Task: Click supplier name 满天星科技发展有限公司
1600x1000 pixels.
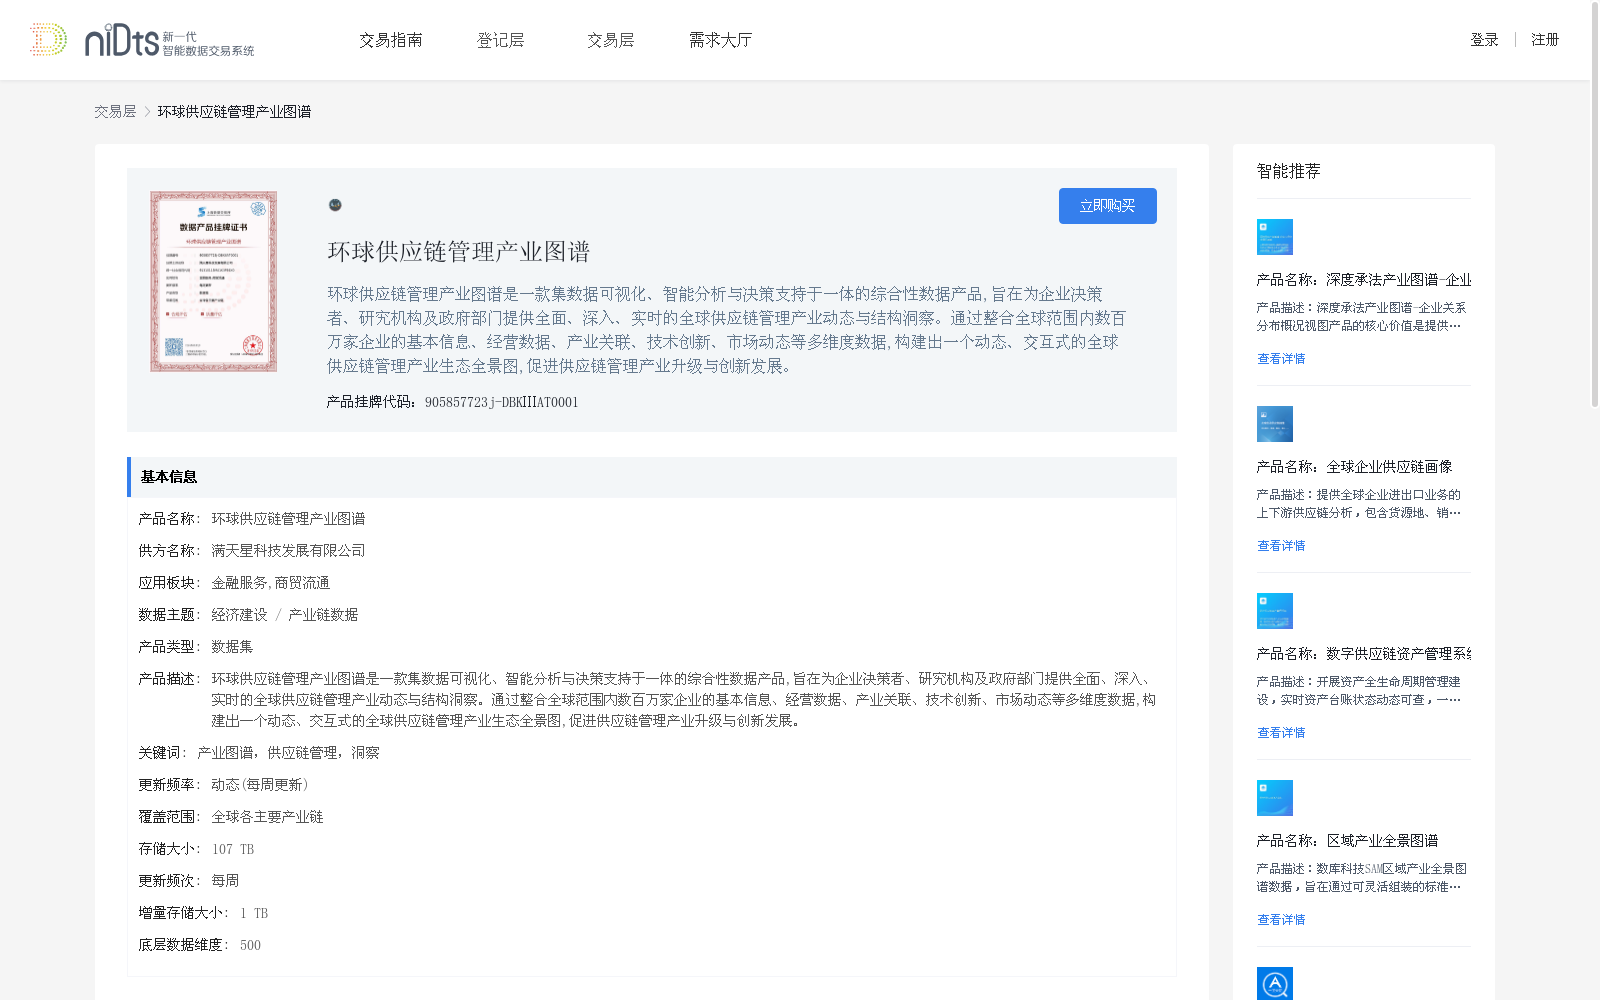Action: (x=288, y=551)
